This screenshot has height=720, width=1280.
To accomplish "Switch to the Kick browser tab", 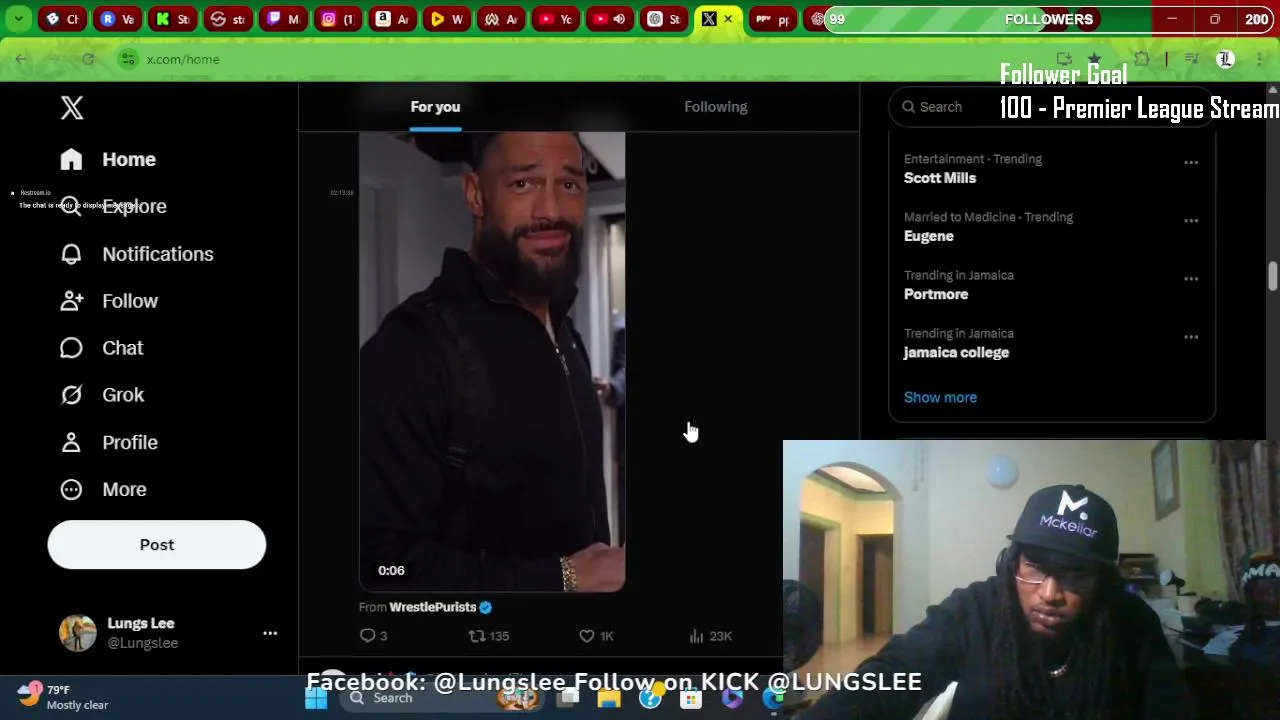I will (172, 19).
